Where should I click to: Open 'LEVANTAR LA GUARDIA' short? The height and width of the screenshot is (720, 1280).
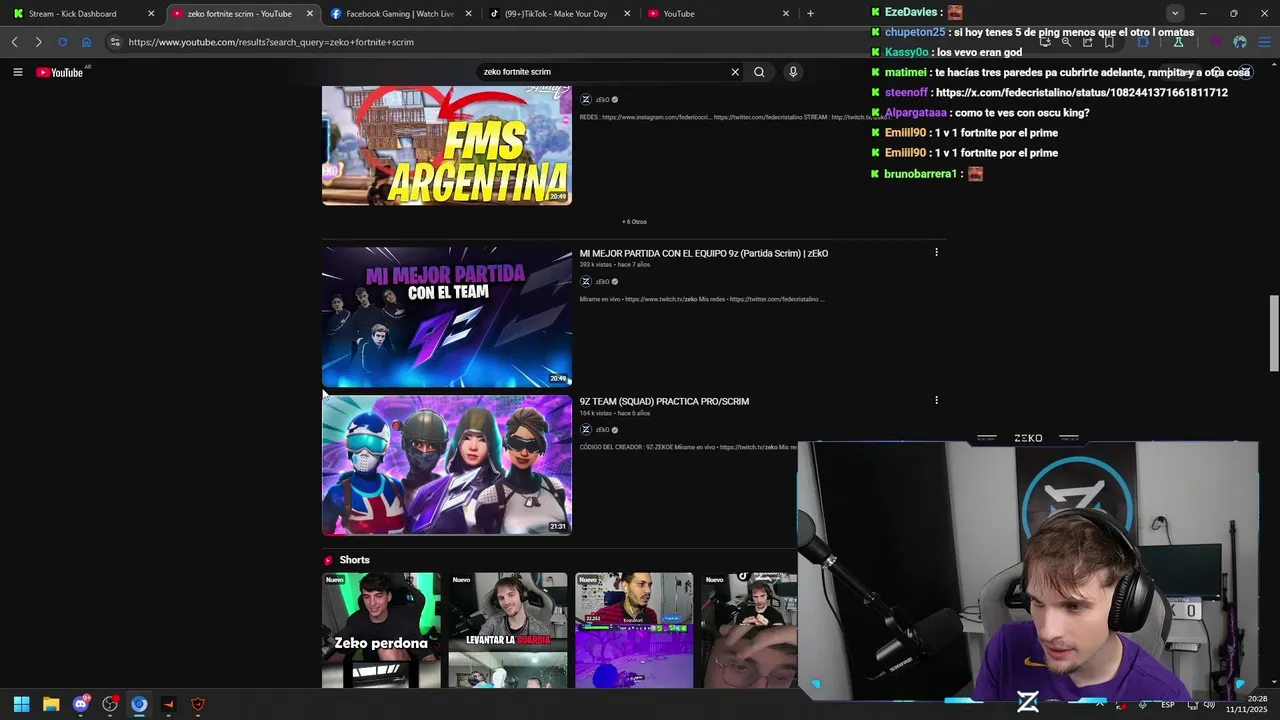[x=507, y=630]
